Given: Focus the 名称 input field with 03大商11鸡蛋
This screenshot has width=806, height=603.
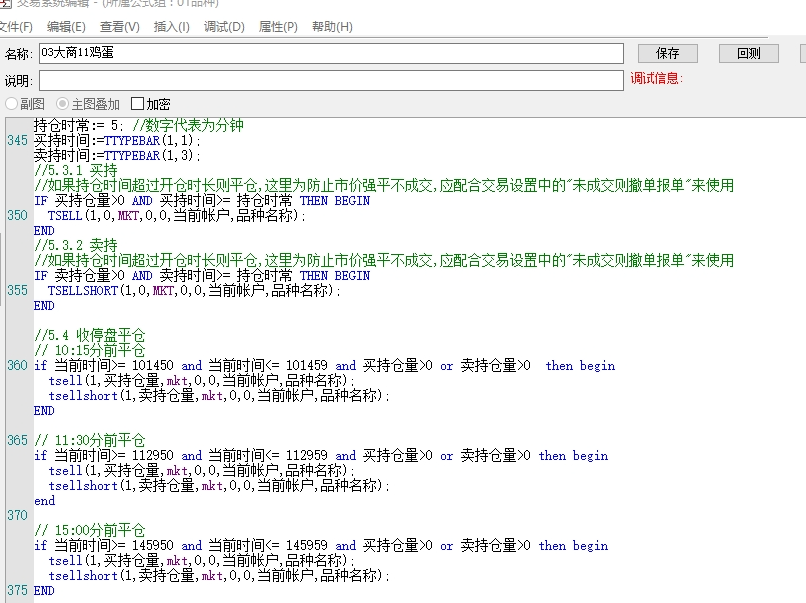Looking at the screenshot, I should click(331, 53).
